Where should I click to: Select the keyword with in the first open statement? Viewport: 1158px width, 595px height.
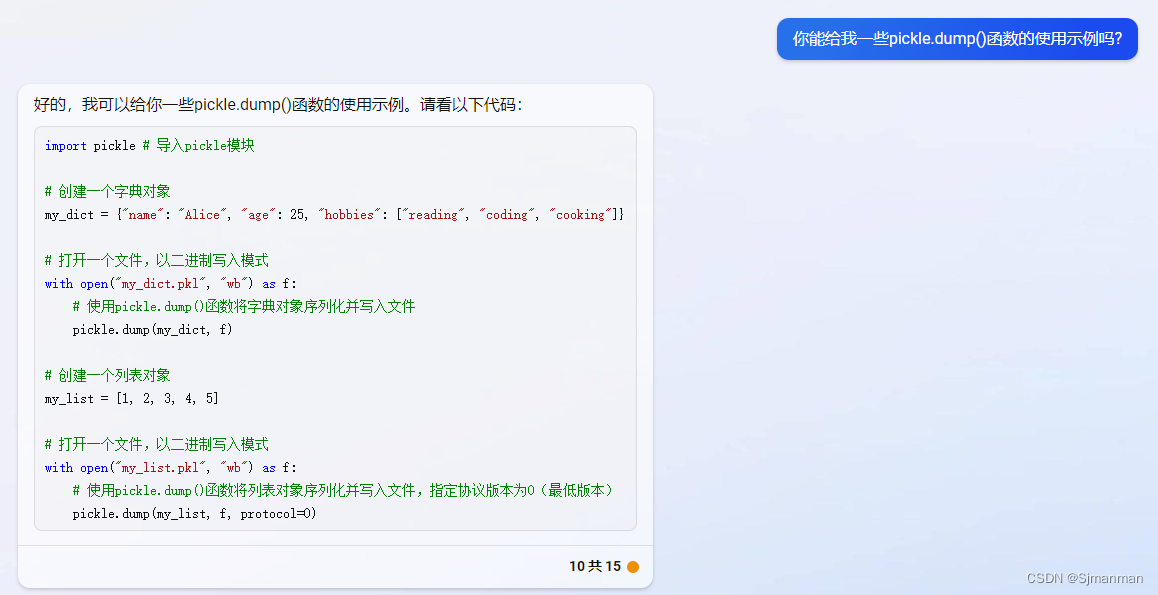click(x=58, y=283)
